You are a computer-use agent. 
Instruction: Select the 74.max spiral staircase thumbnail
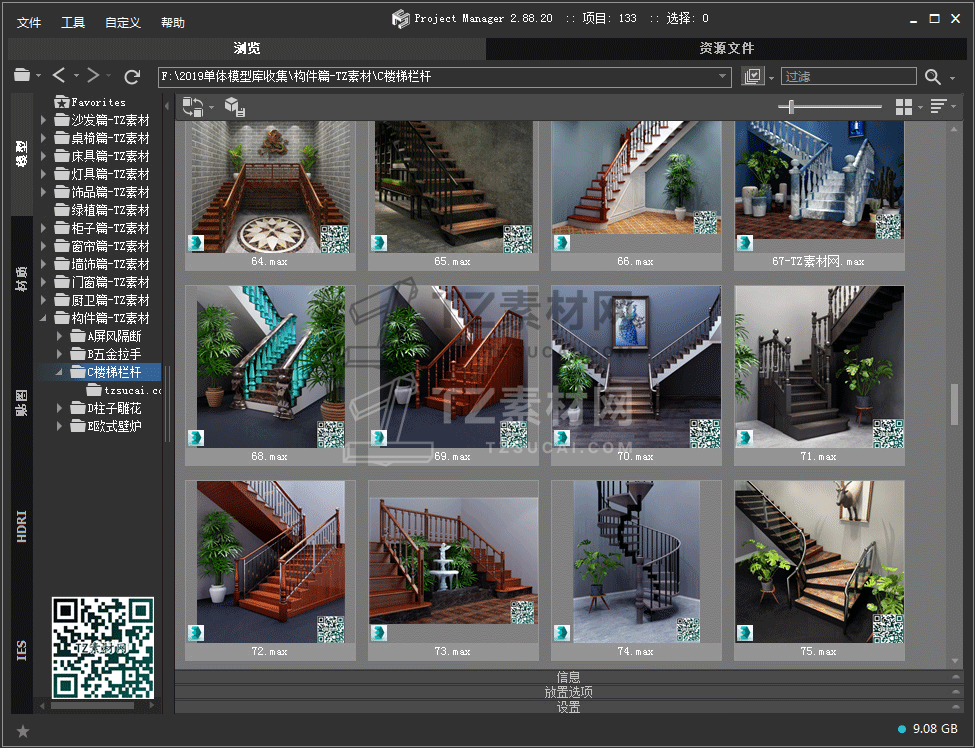(636, 562)
